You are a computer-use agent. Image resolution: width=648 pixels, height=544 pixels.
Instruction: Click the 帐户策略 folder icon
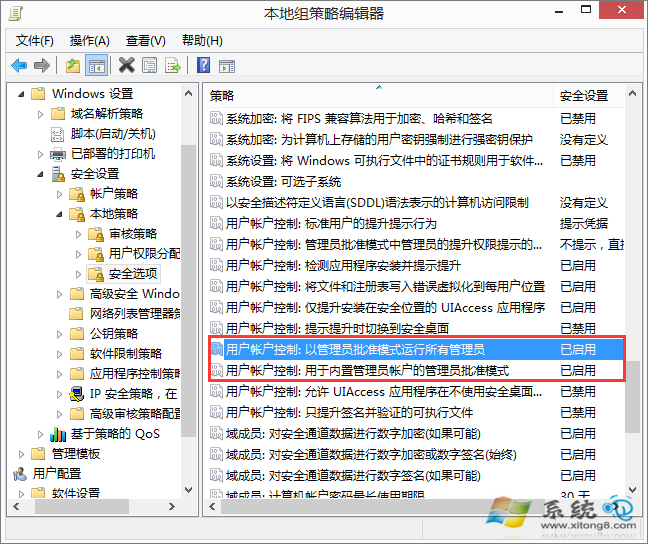(x=77, y=194)
